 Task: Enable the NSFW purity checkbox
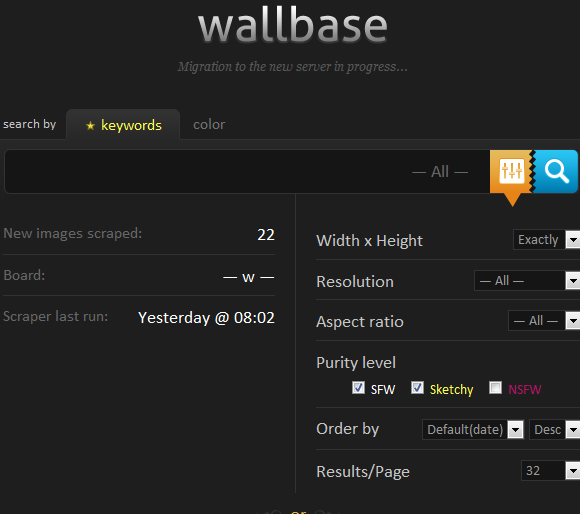[495, 388]
